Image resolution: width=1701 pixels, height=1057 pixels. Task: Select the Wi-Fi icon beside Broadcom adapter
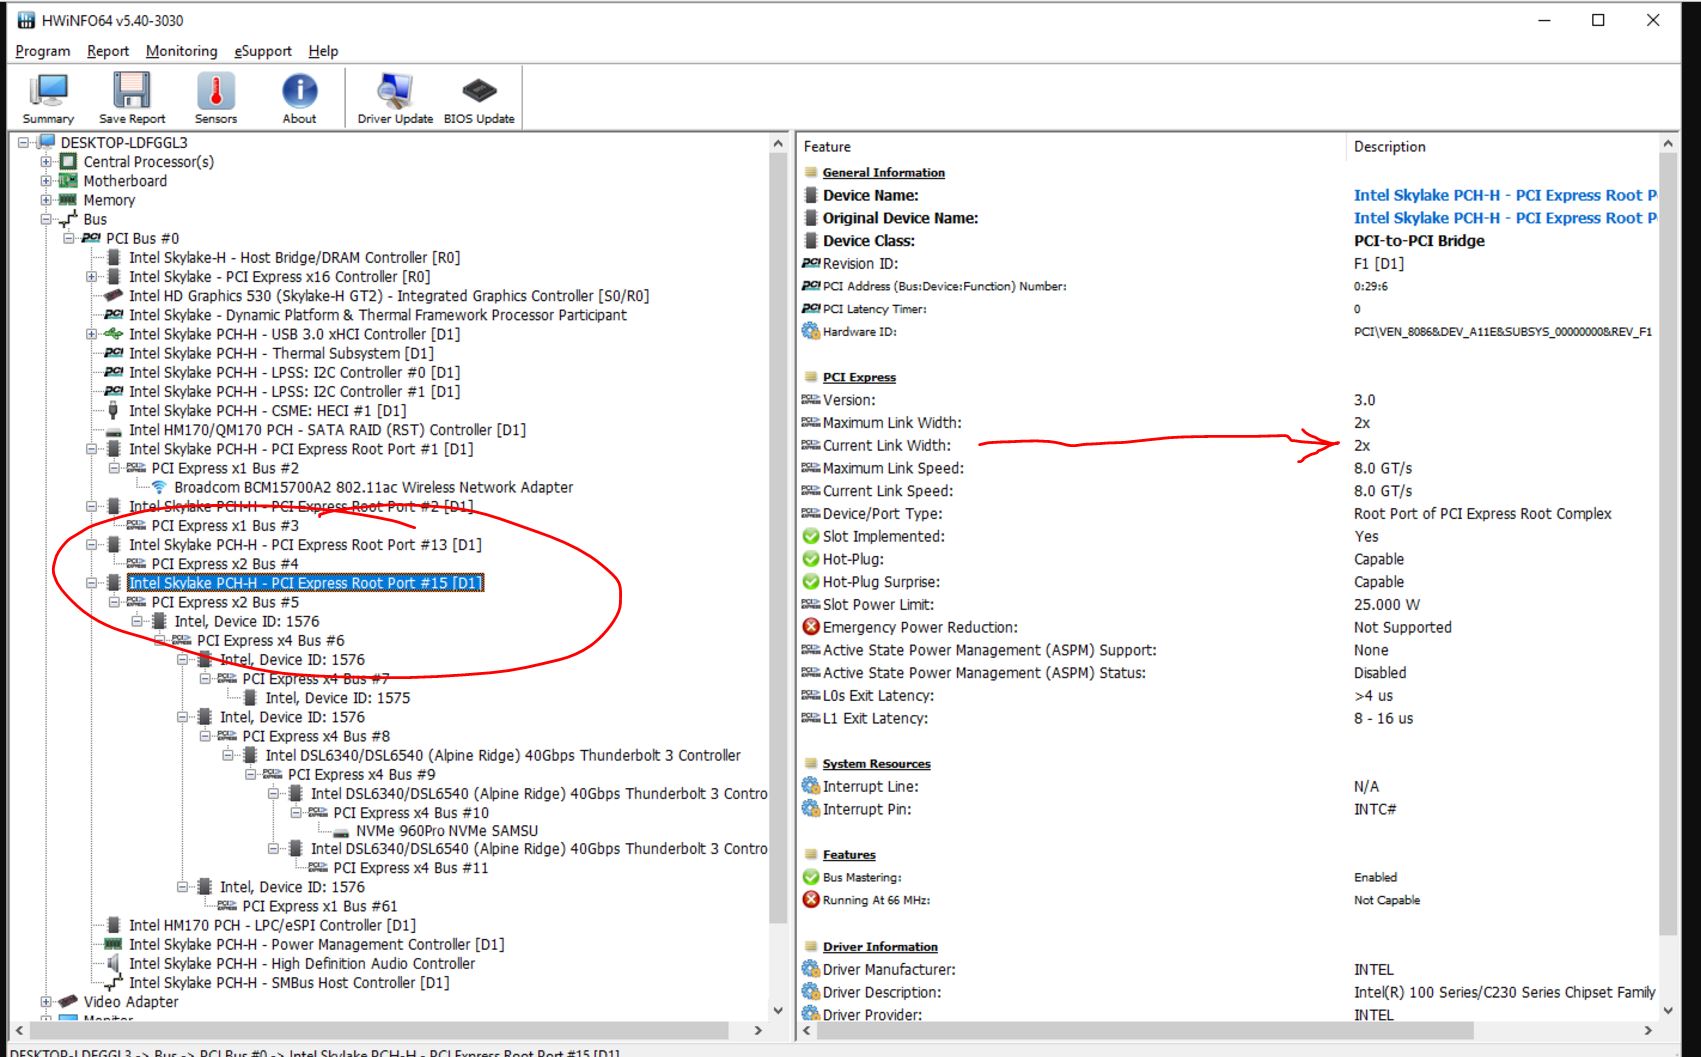[159, 487]
